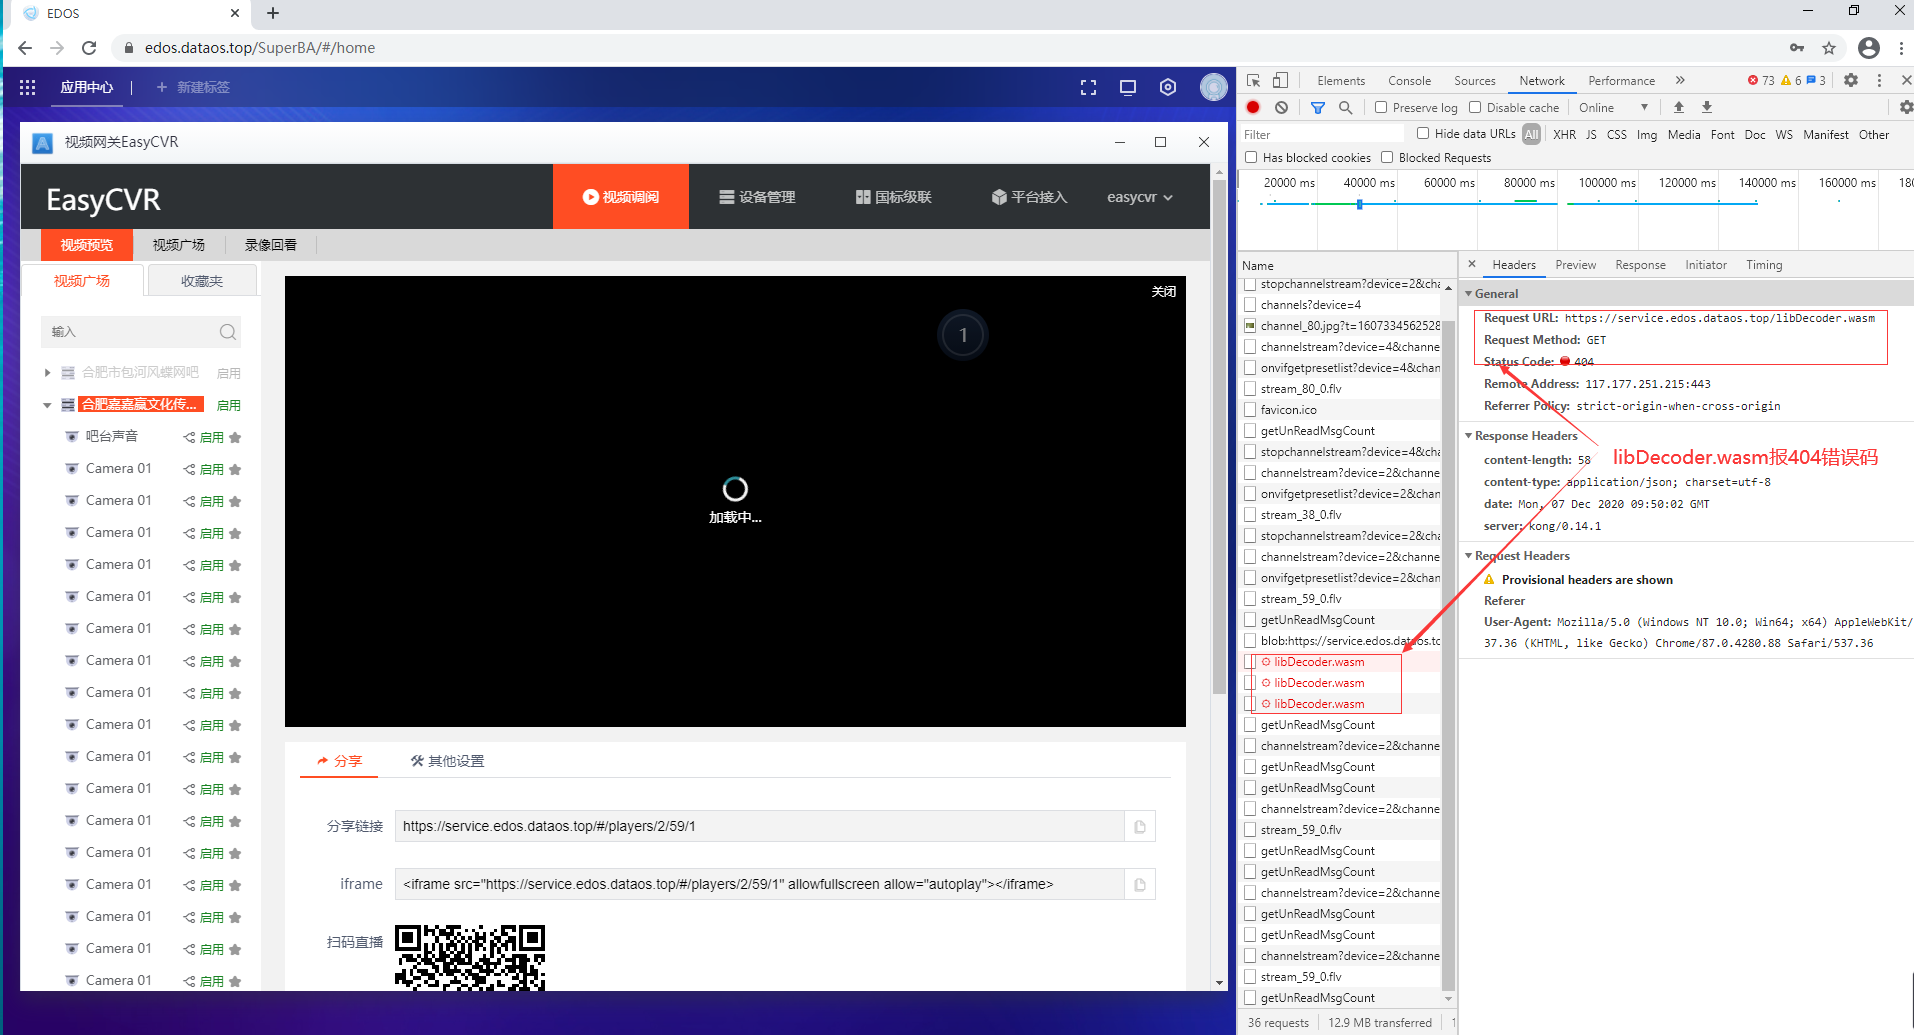Open the Timing tab of the request
1914x1035 pixels.
point(1764,265)
